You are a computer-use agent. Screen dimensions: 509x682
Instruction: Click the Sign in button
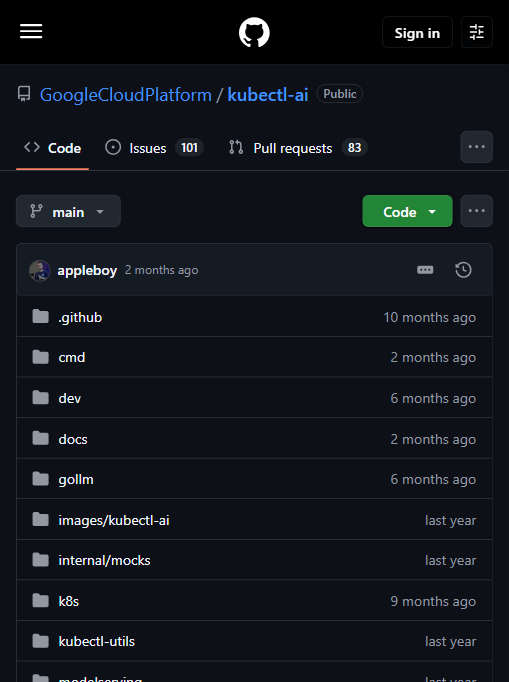pos(417,32)
